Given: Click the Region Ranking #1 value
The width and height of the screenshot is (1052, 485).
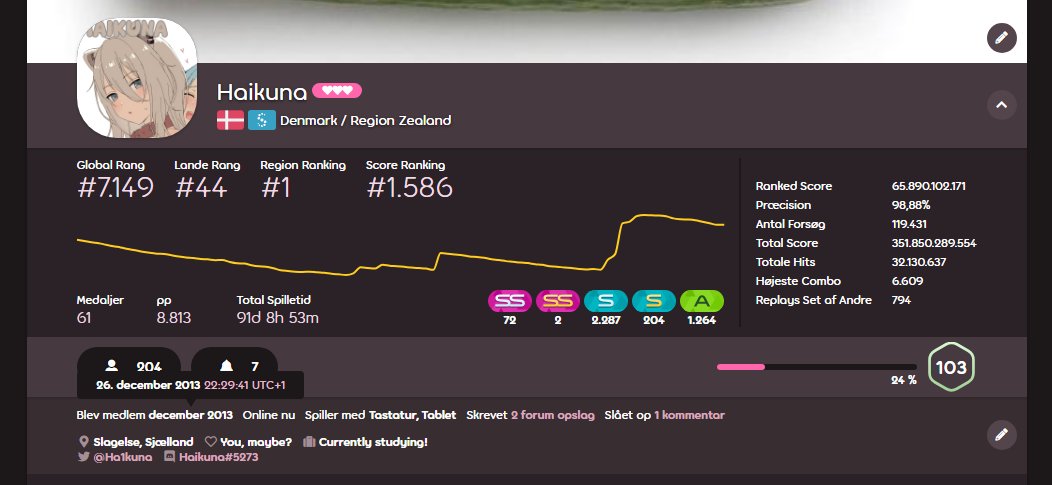Looking at the screenshot, I should click(276, 188).
